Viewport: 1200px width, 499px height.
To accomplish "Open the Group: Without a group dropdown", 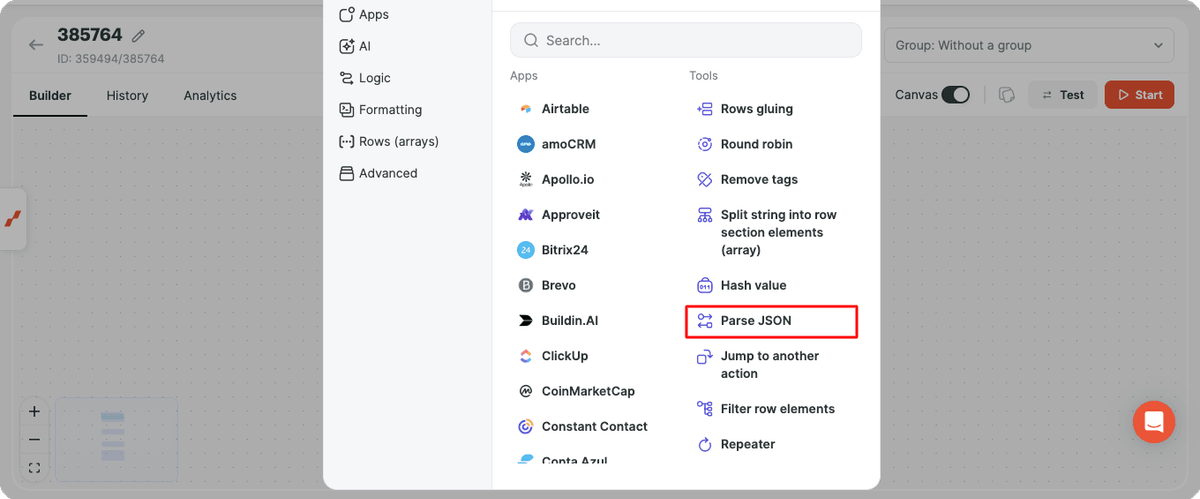I will (x=1030, y=45).
